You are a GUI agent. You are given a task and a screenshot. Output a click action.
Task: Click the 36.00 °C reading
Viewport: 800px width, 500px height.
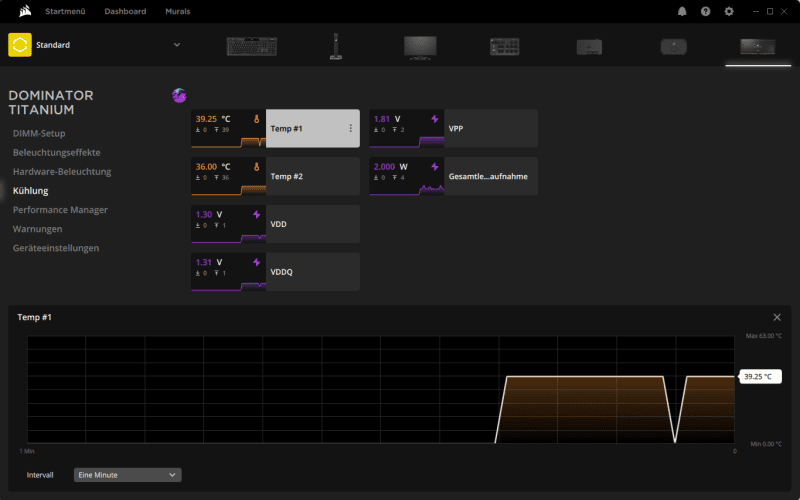pyautogui.click(x=213, y=167)
